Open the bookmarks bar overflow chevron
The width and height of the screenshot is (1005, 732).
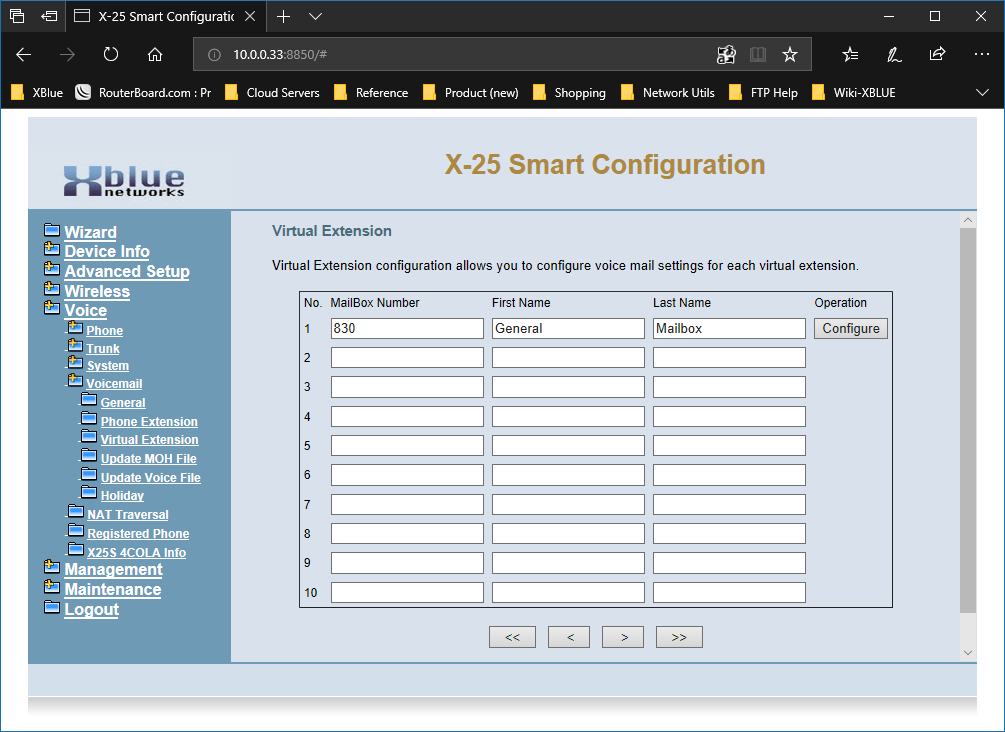(x=981, y=92)
